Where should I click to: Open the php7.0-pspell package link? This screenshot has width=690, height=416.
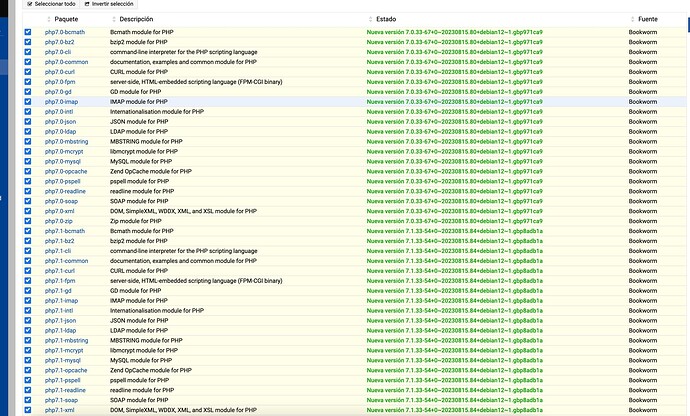(x=62, y=181)
